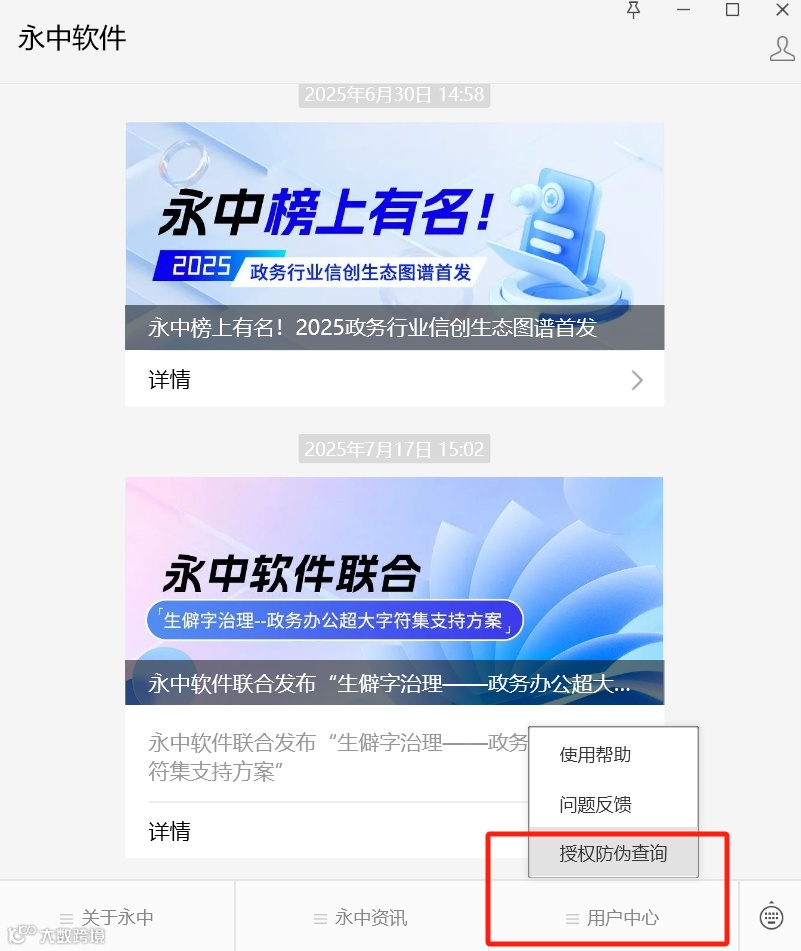Screen dimensions: 801x951
Task: Open 详情 under the 生僻字治理 article
Action: 169,831
